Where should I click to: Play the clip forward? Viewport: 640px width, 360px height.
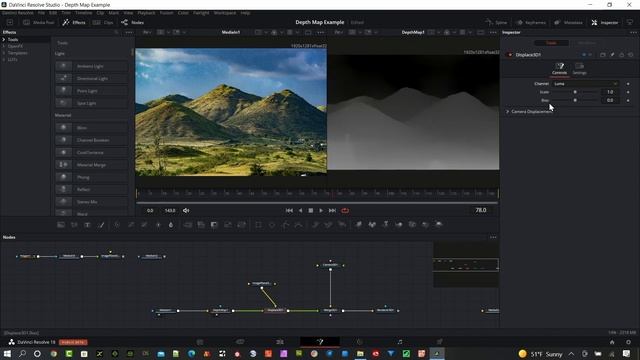point(321,210)
